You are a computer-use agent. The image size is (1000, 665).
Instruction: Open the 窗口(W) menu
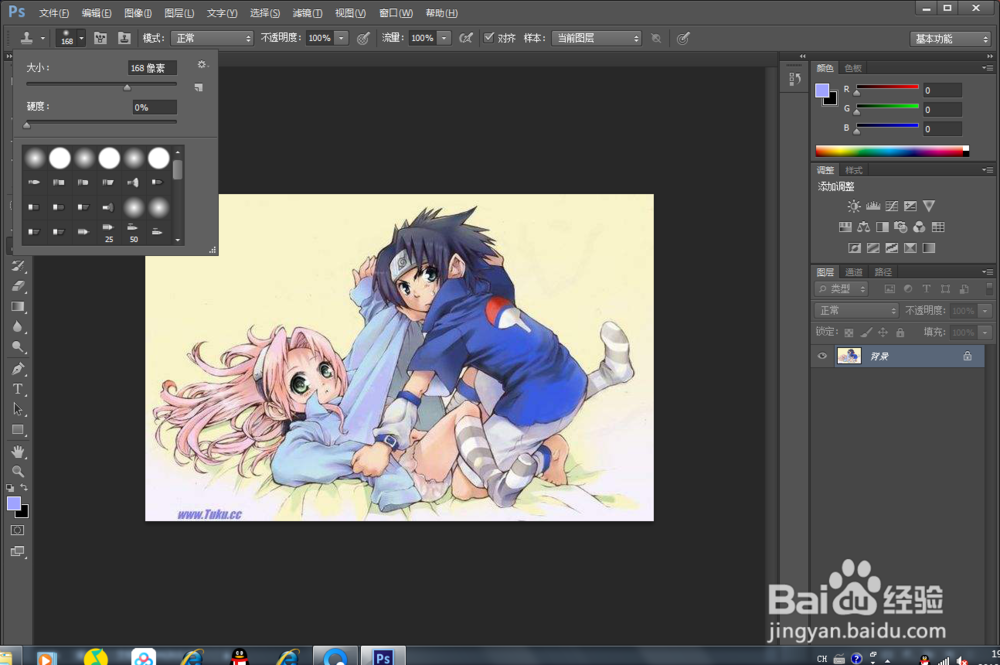click(395, 13)
